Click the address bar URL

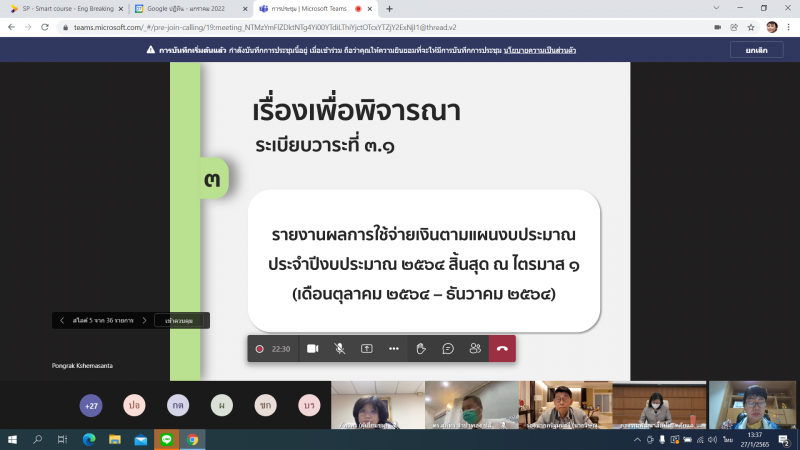[265, 28]
